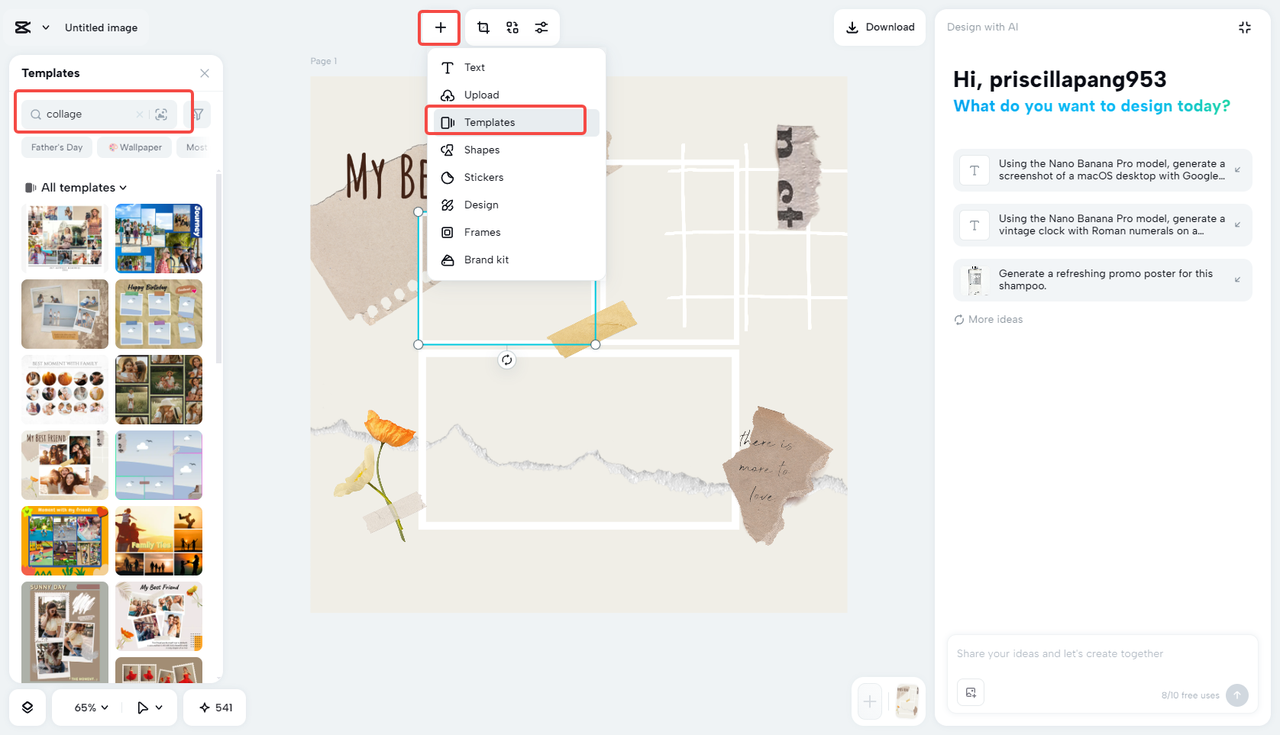Click the magnifier search icon
The width and height of the screenshot is (1280, 735).
(x=36, y=115)
